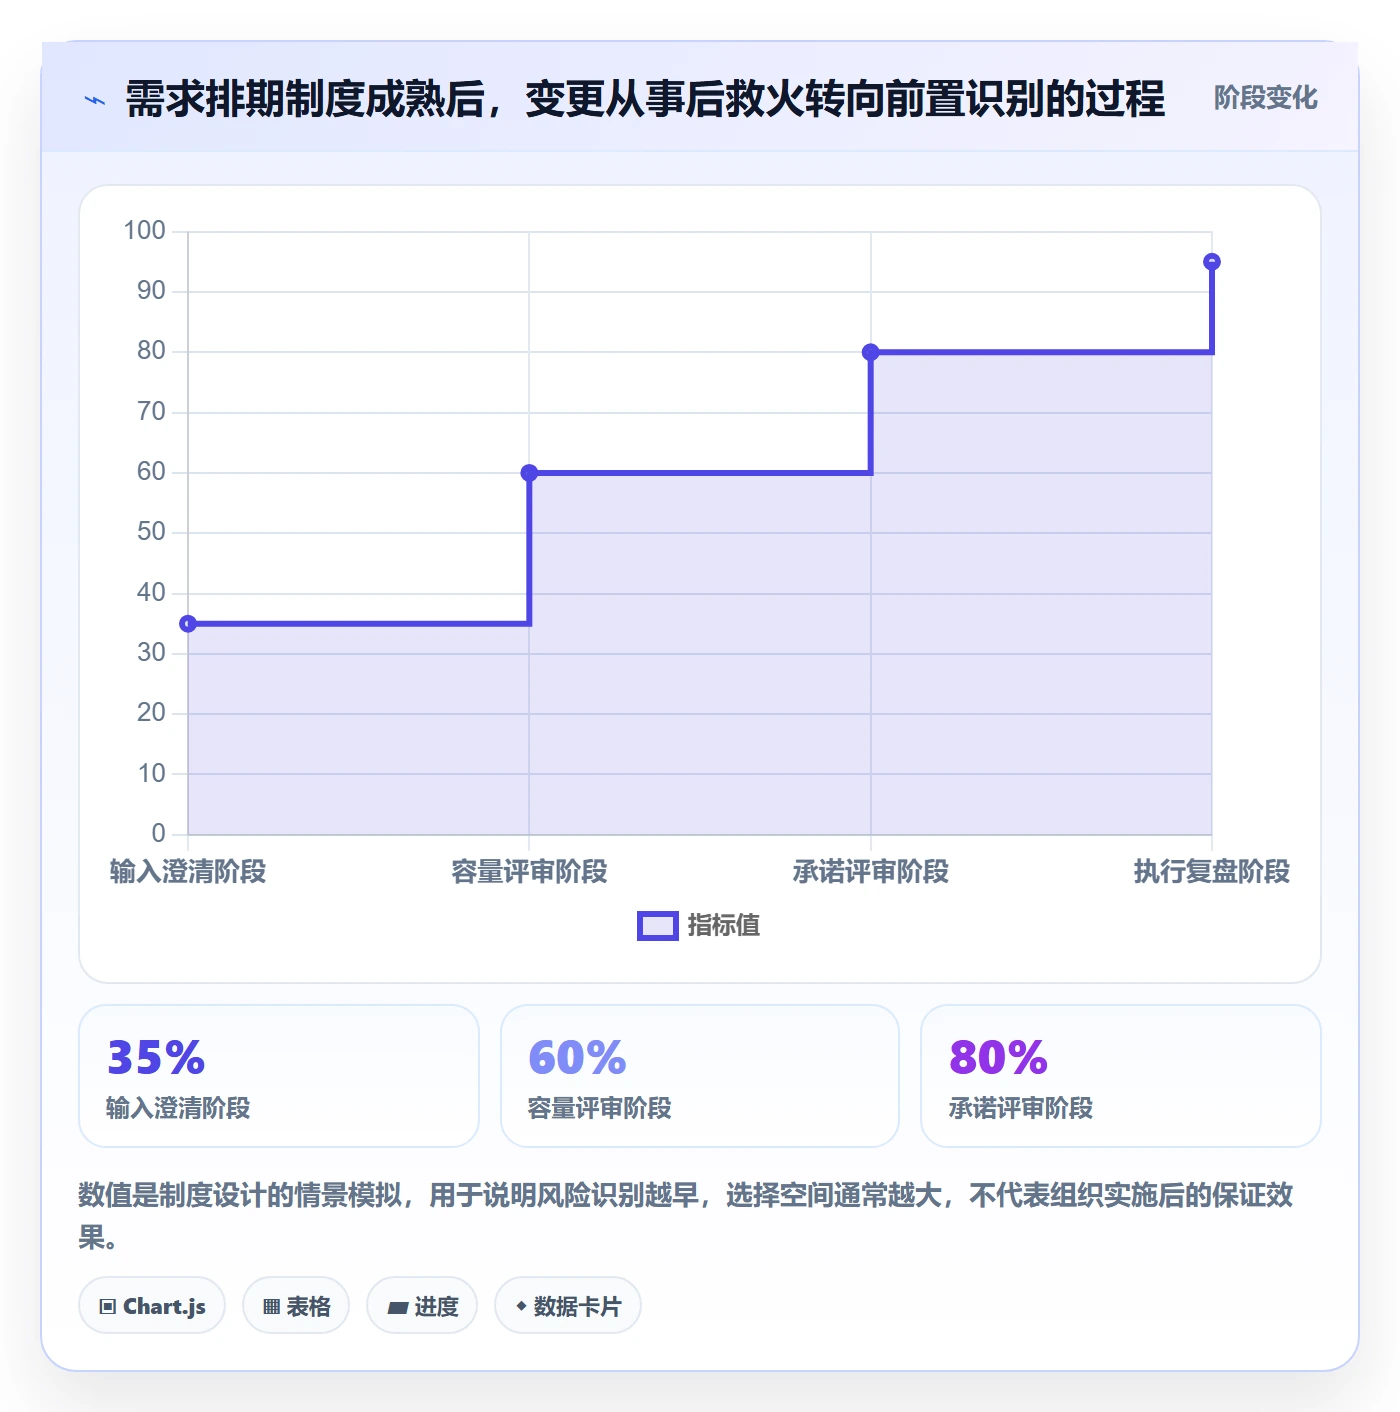
Task: Click the main title 需求排期制度成熟后
Action: (x=645, y=99)
